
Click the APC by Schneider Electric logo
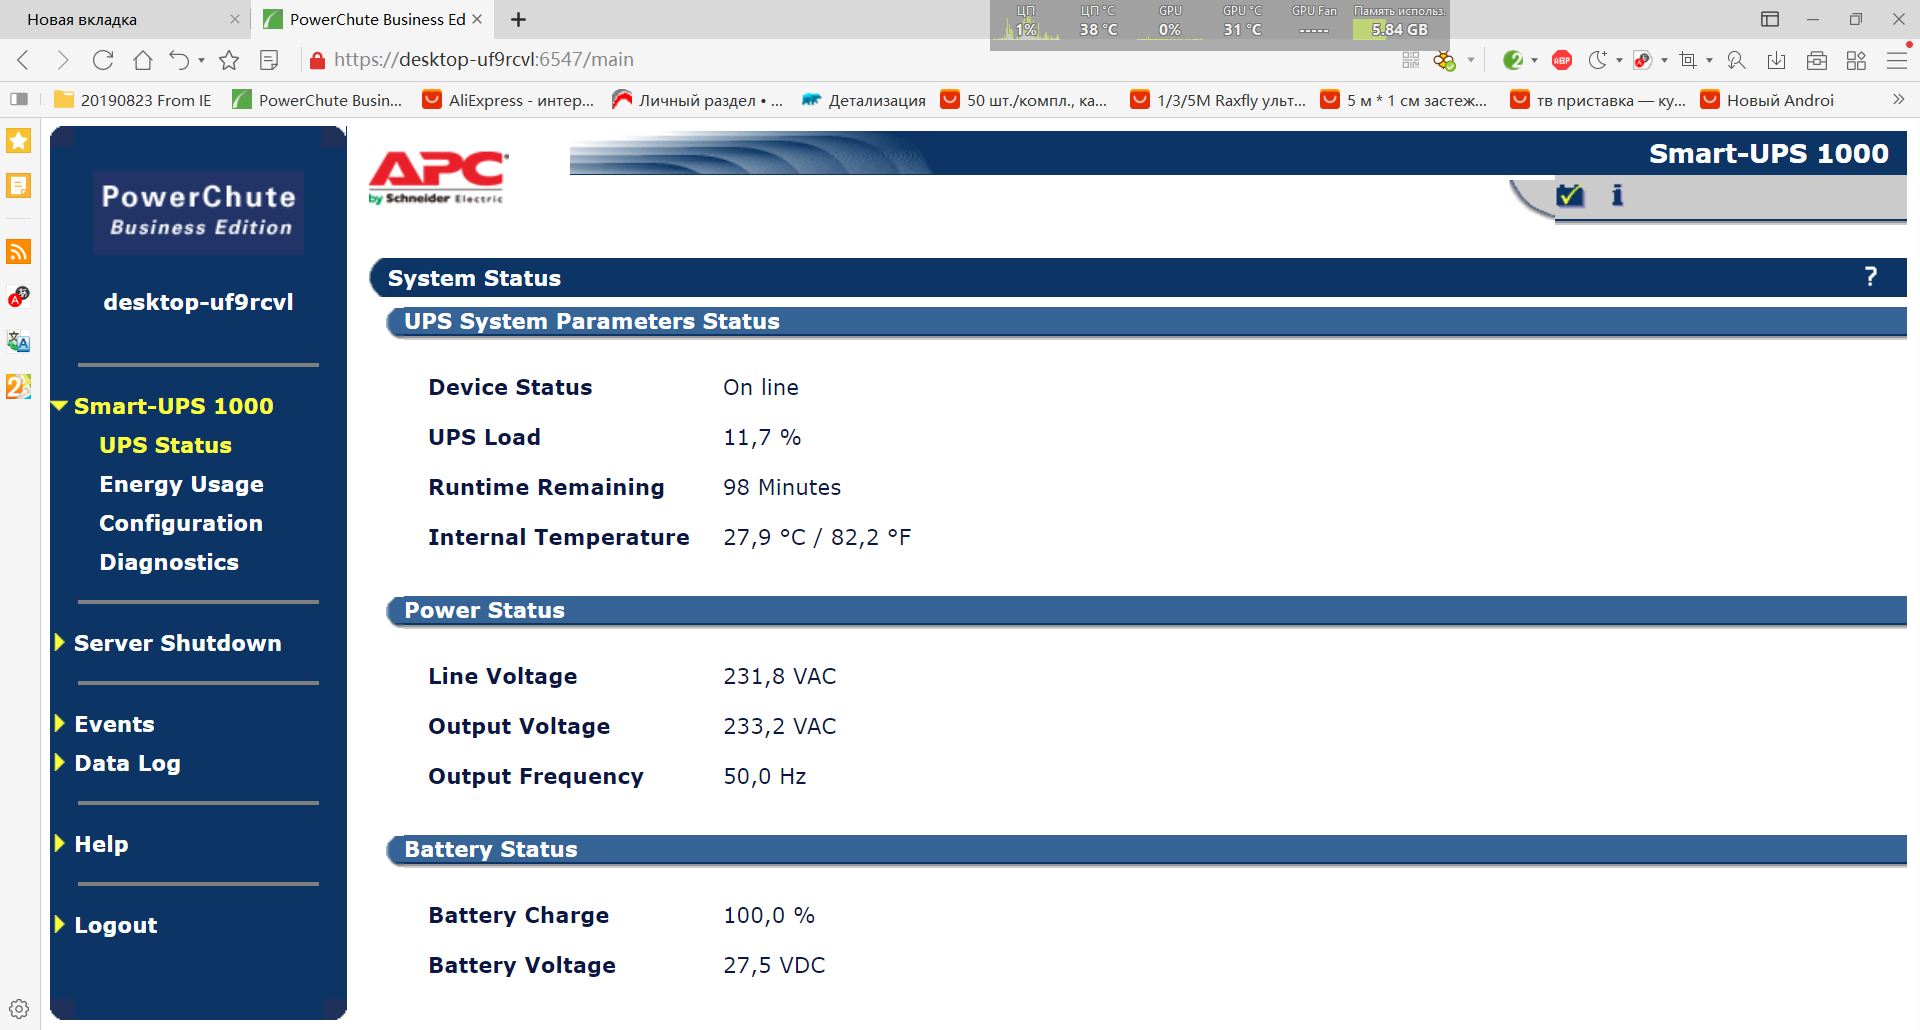pos(438,177)
